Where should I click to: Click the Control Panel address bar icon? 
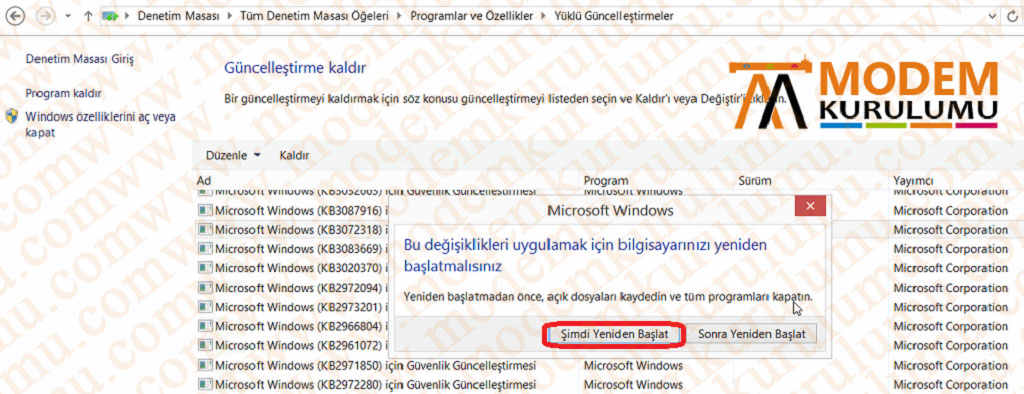[111, 16]
